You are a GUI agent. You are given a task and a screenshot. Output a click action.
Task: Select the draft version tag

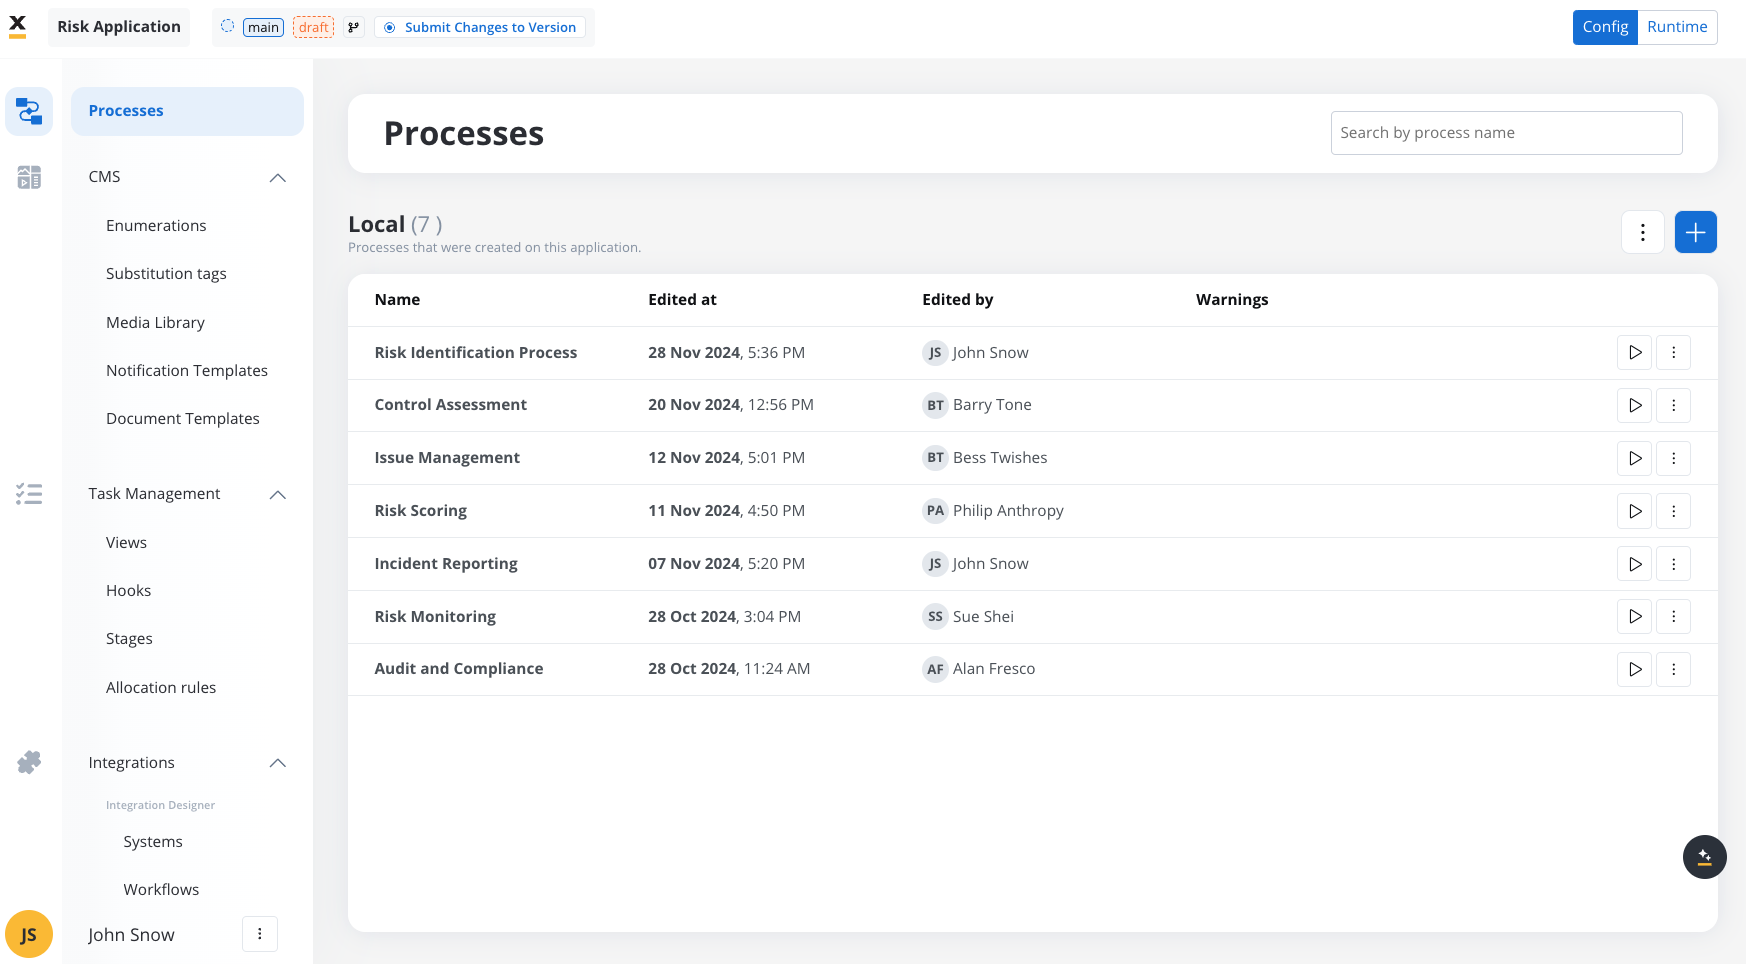click(313, 27)
